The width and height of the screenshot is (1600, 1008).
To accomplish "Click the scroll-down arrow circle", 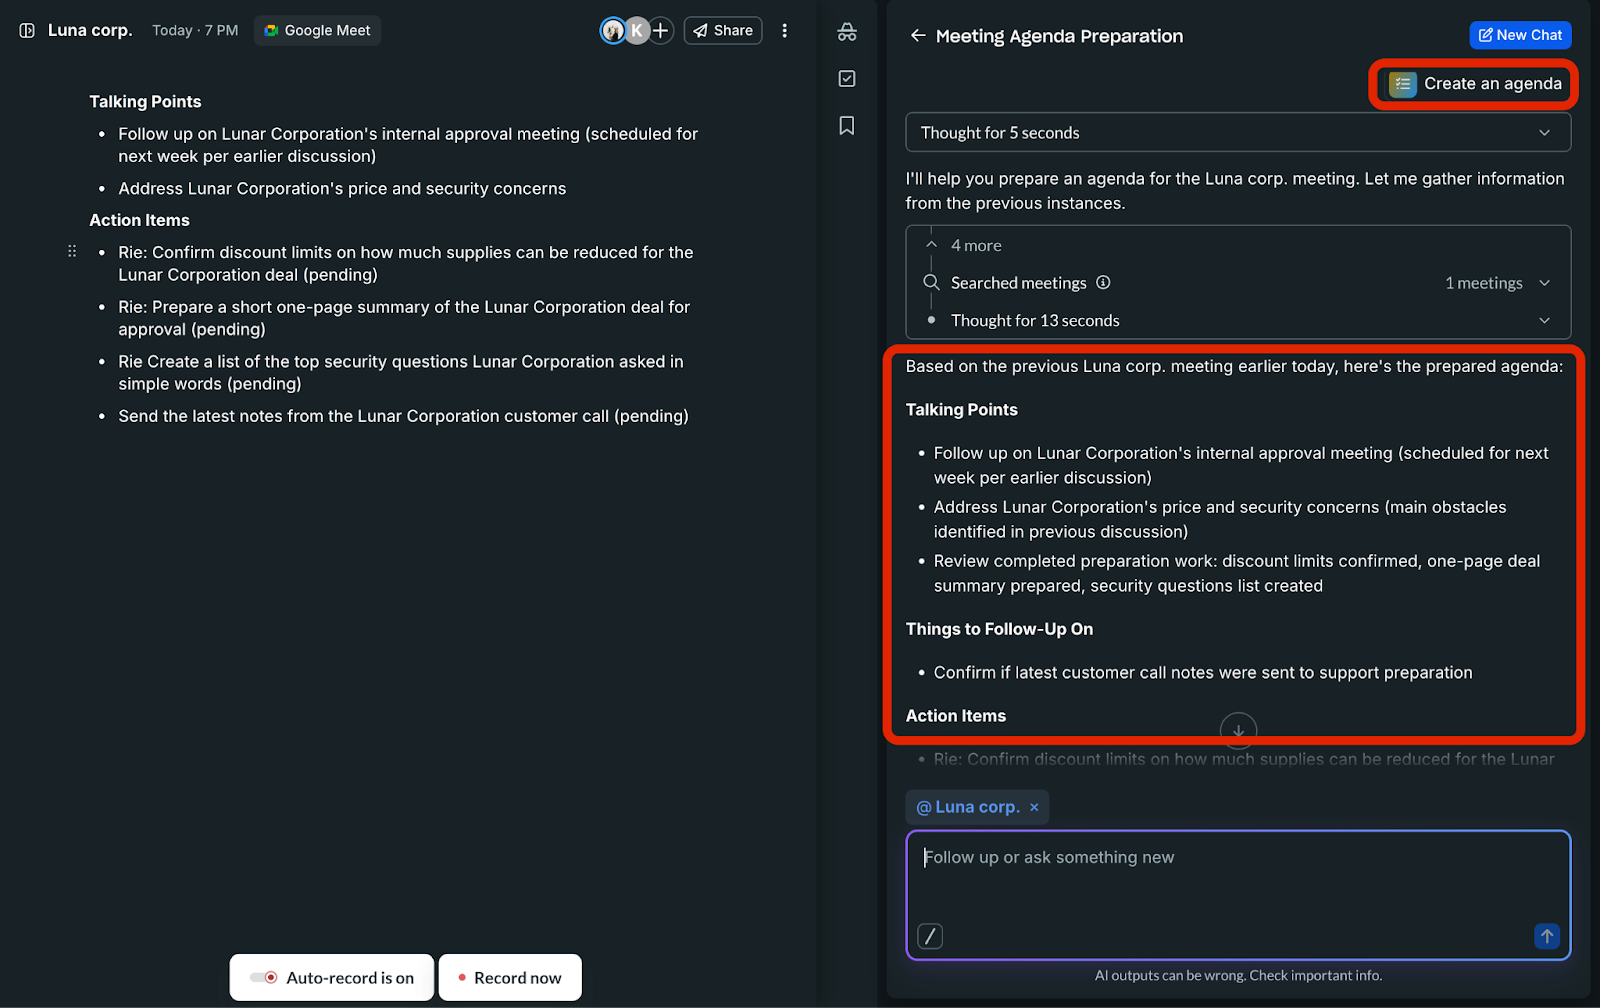I will (x=1238, y=730).
